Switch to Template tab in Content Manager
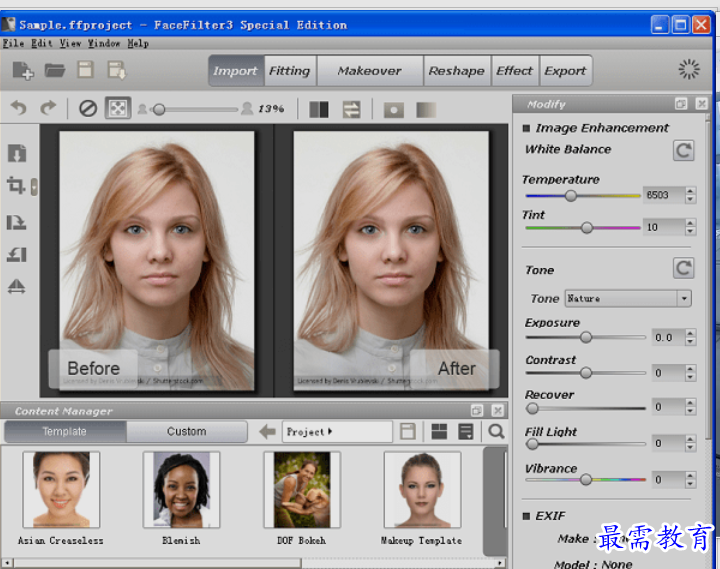 point(65,432)
